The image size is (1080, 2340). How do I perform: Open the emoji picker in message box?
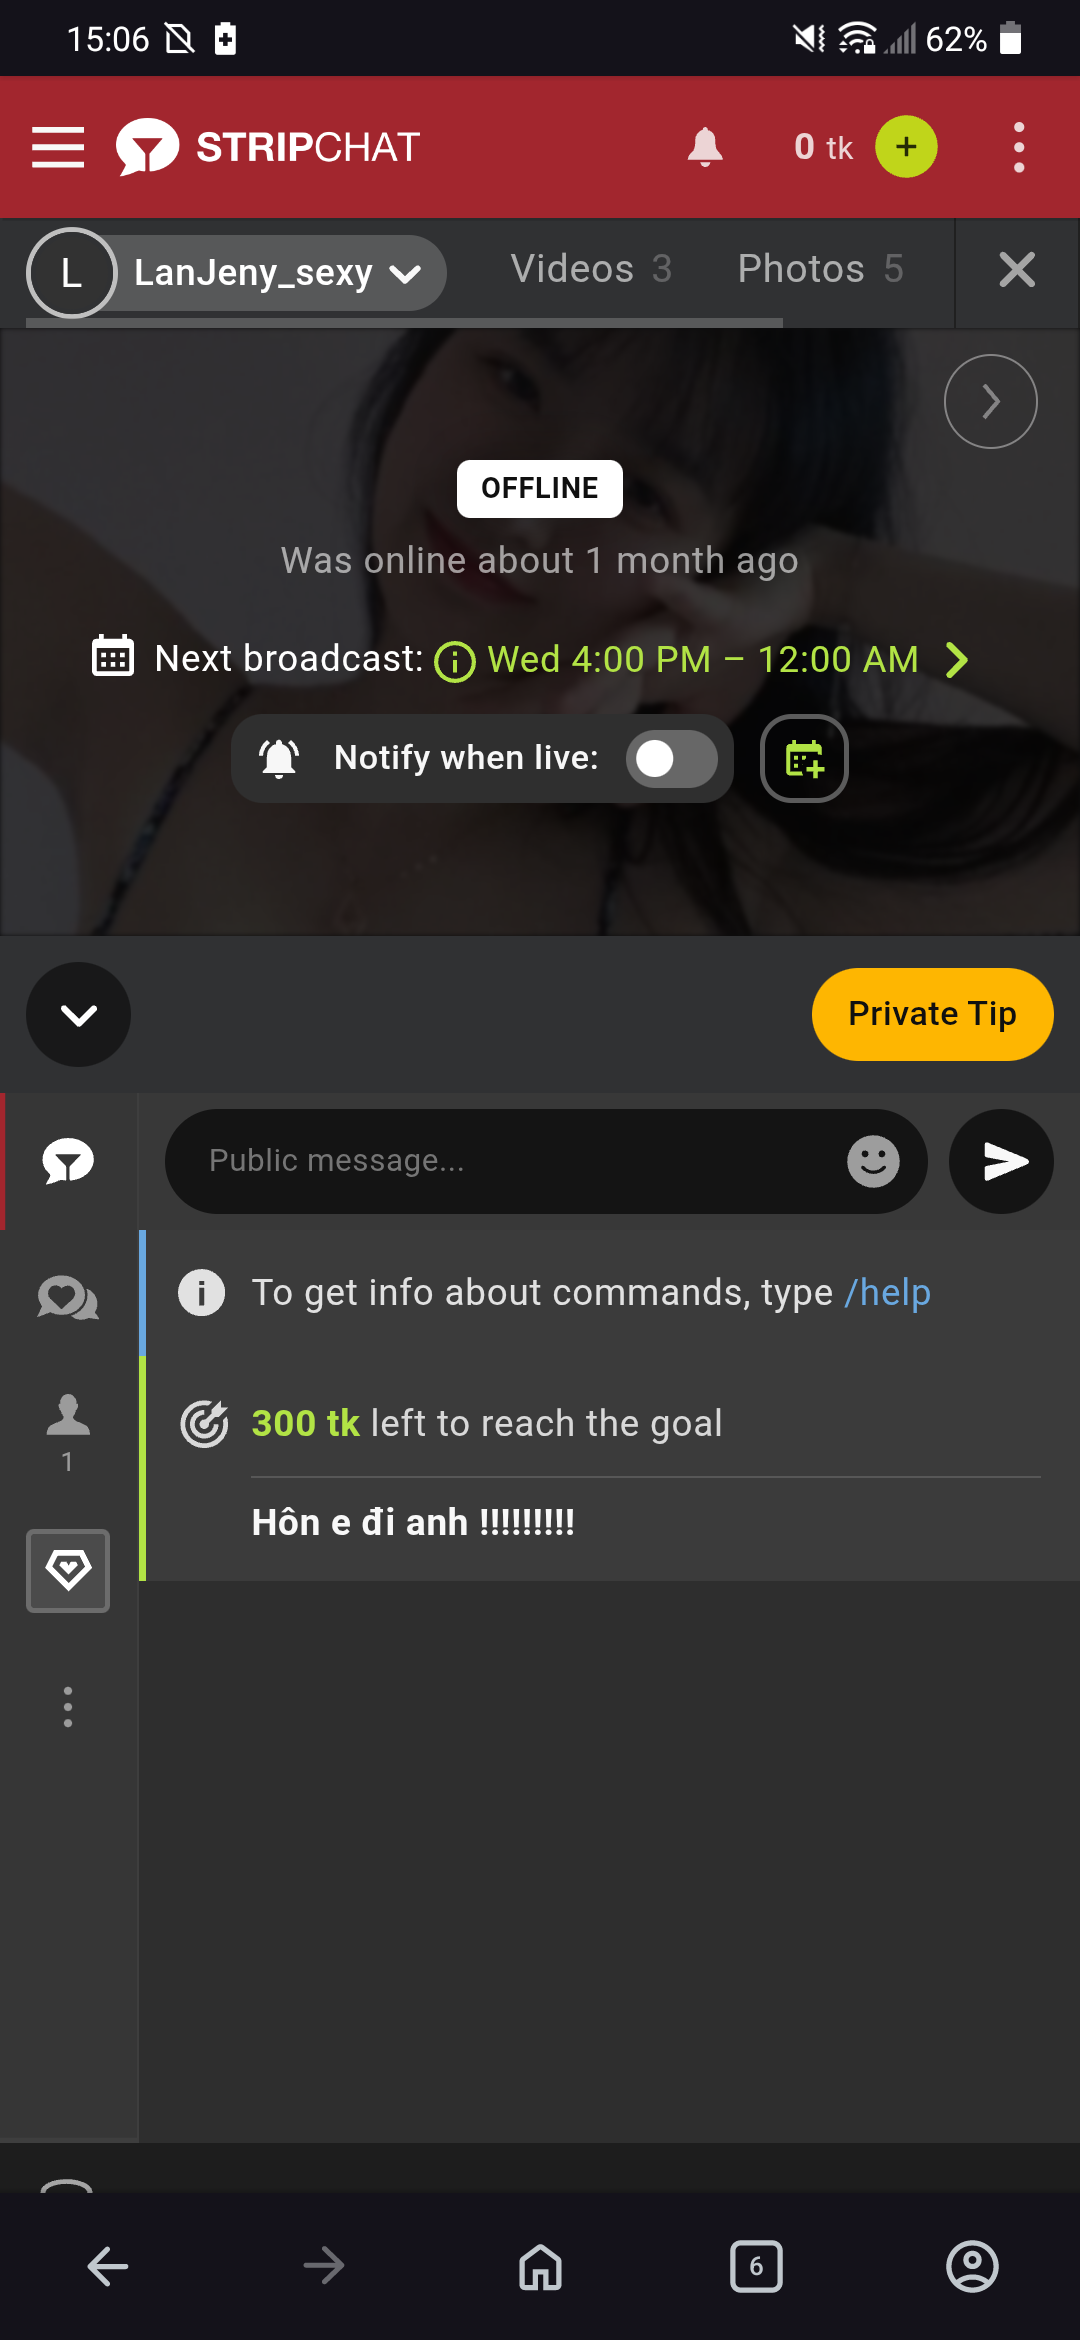[874, 1161]
